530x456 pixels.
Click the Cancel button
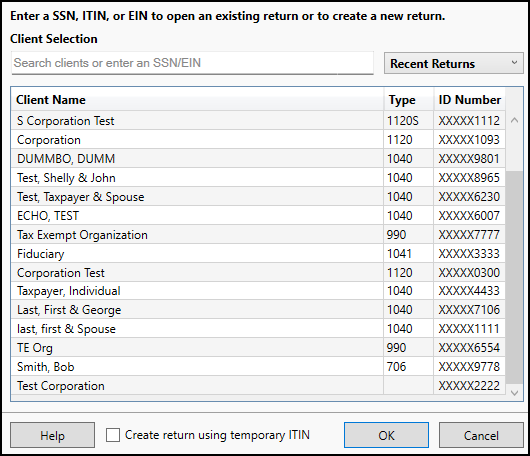click(x=481, y=435)
